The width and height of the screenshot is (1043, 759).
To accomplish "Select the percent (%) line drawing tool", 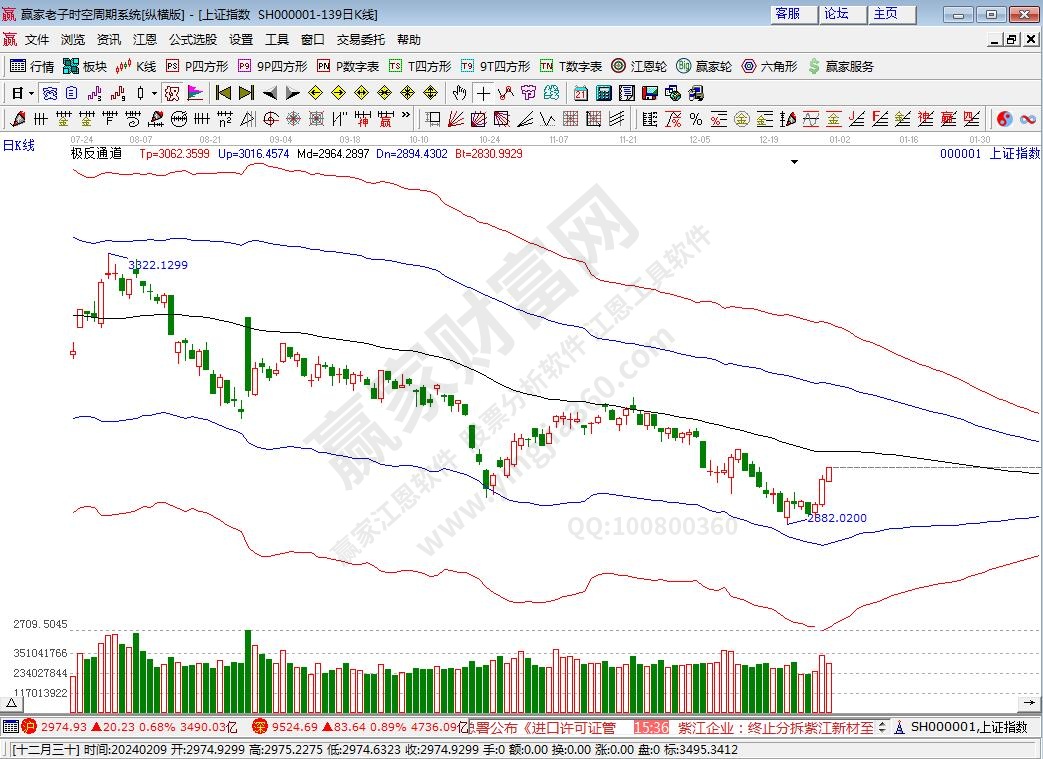I will [696, 119].
